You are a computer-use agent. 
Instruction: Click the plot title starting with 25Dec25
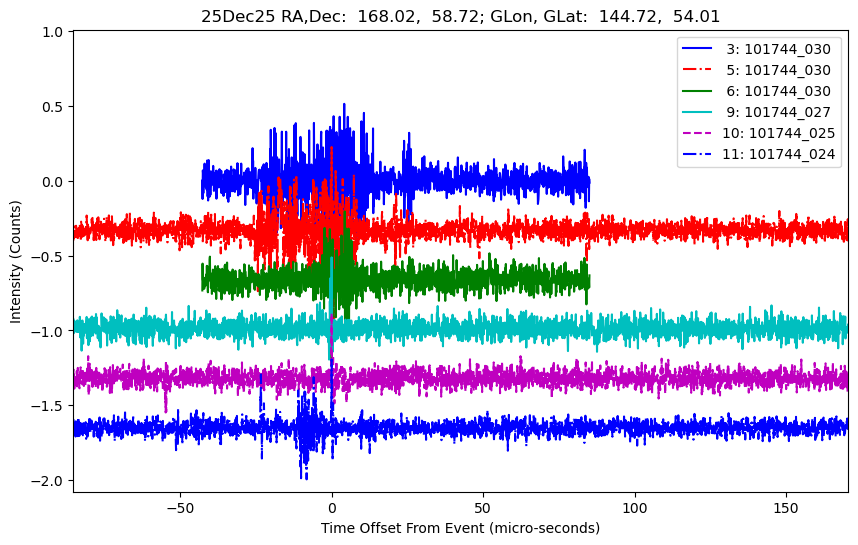coord(460,16)
